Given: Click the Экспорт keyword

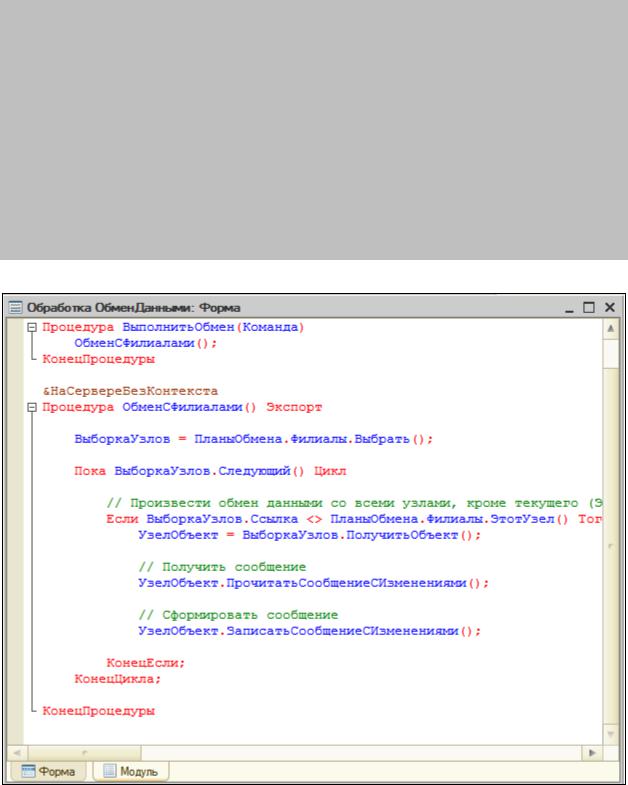Looking at the screenshot, I should point(294,407).
